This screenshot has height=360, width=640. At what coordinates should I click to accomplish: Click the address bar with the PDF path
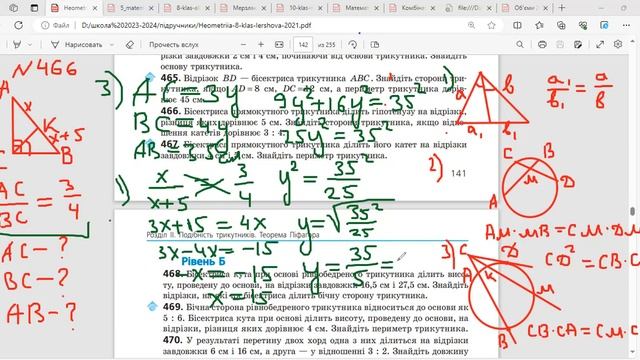196,25
